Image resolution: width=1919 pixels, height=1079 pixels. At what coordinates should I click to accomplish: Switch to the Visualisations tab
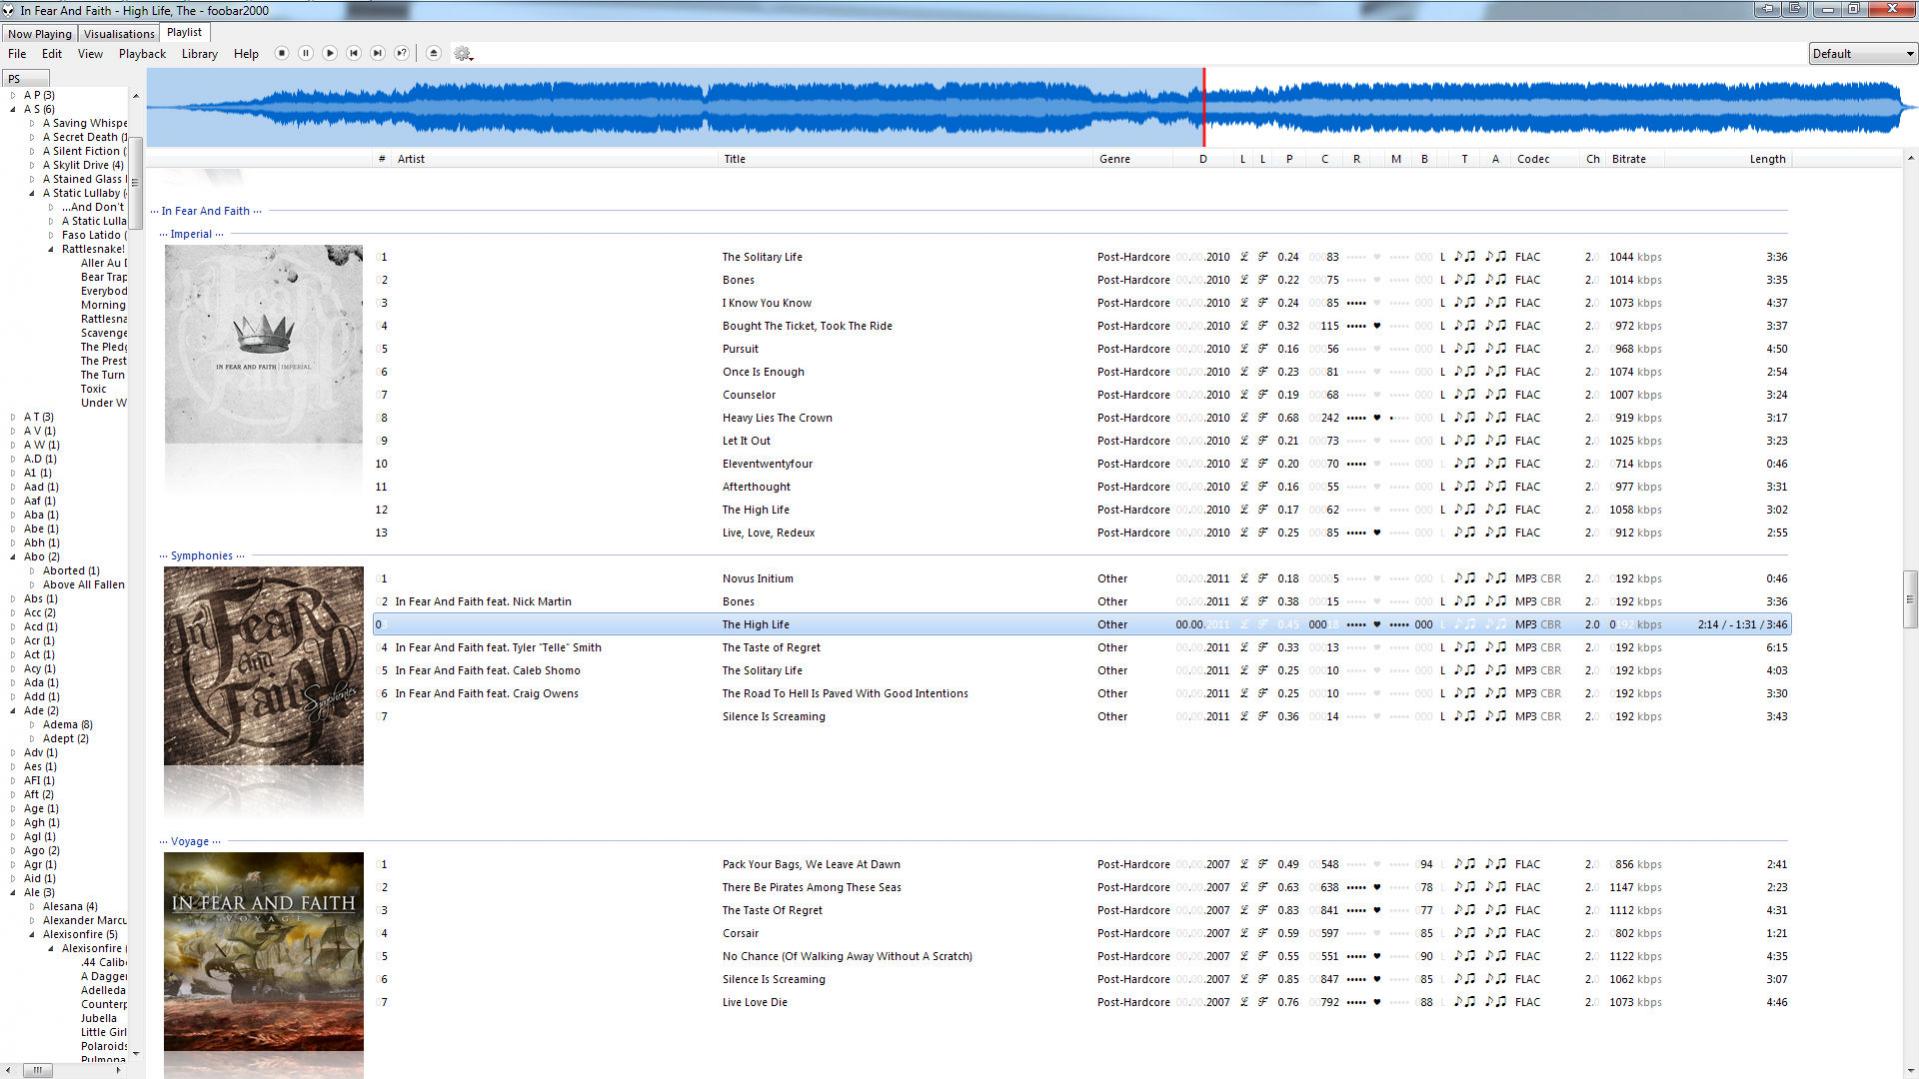[119, 34]
